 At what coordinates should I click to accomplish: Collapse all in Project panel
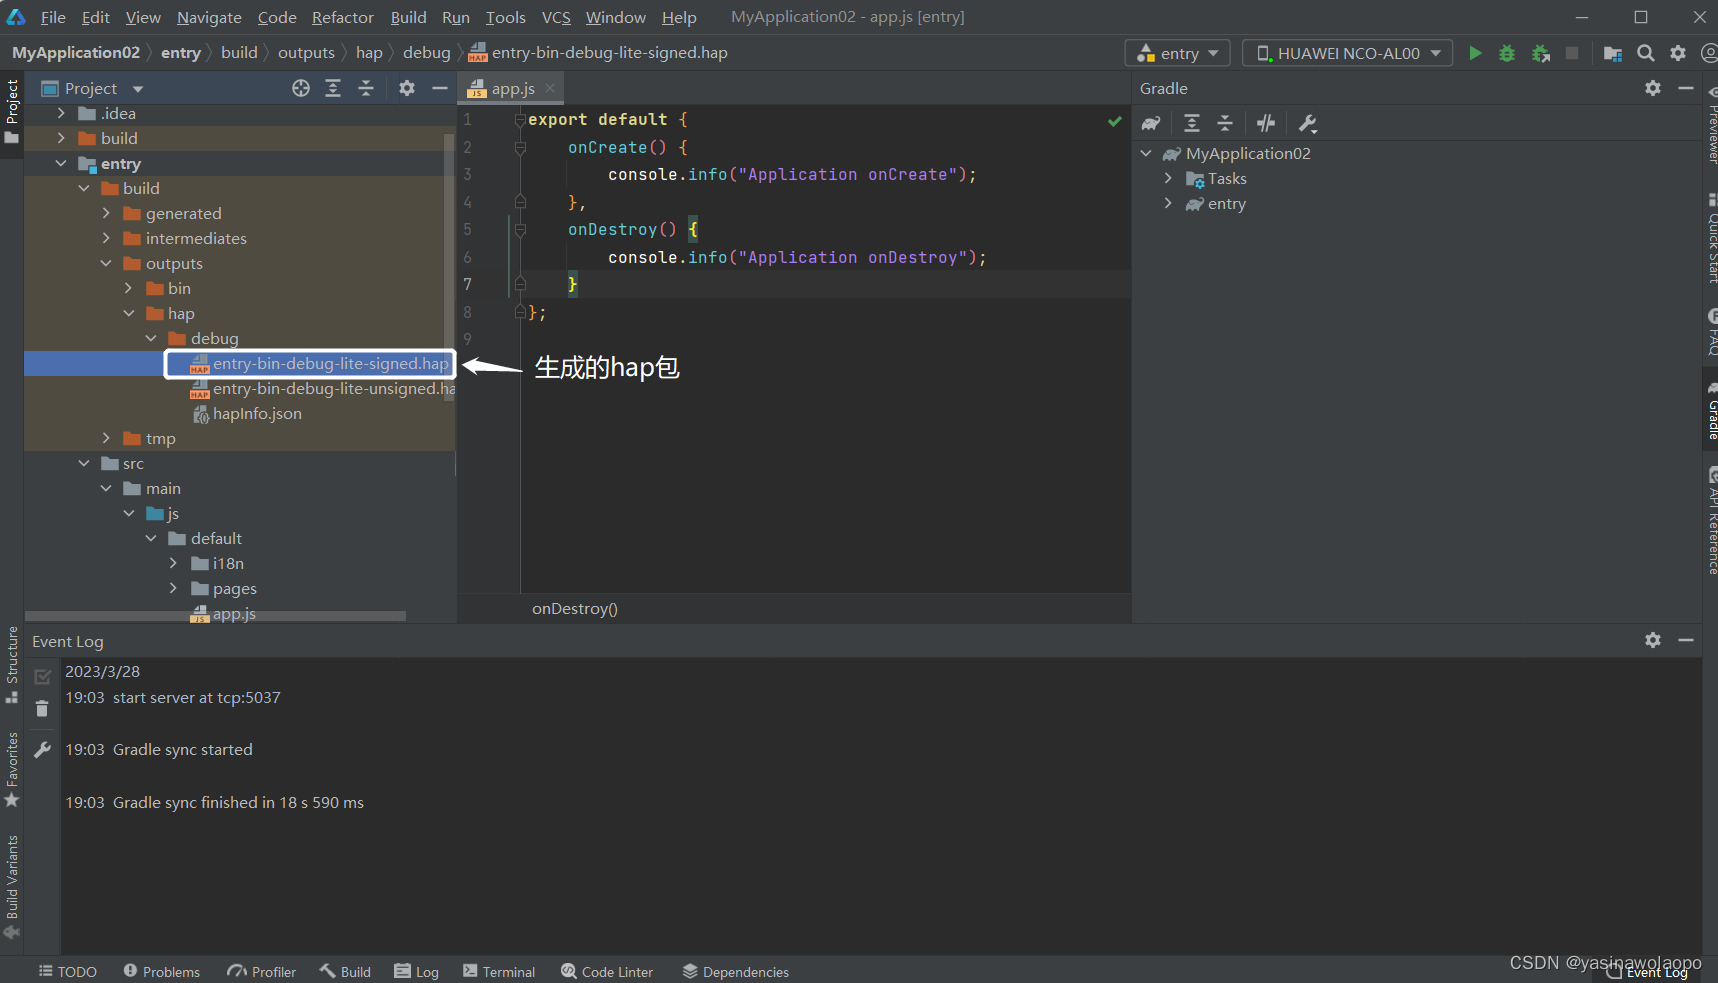pyautogui.click(x=366, y=88)
